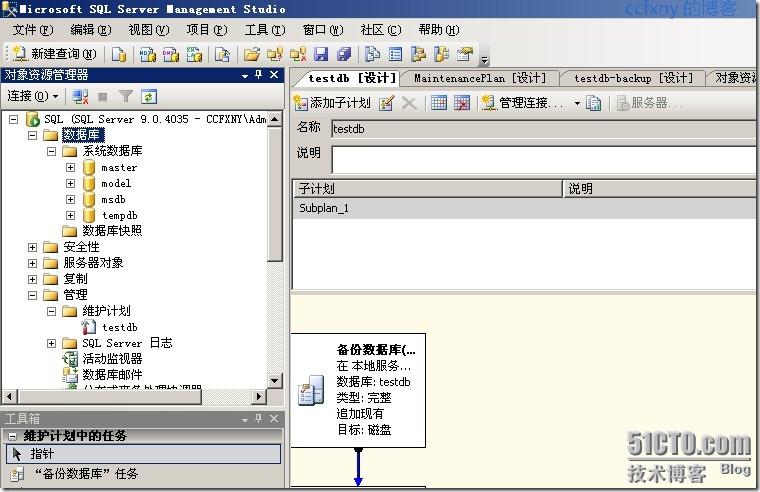Click the subplan schedule calendar icon

click(x=439, y=103)
